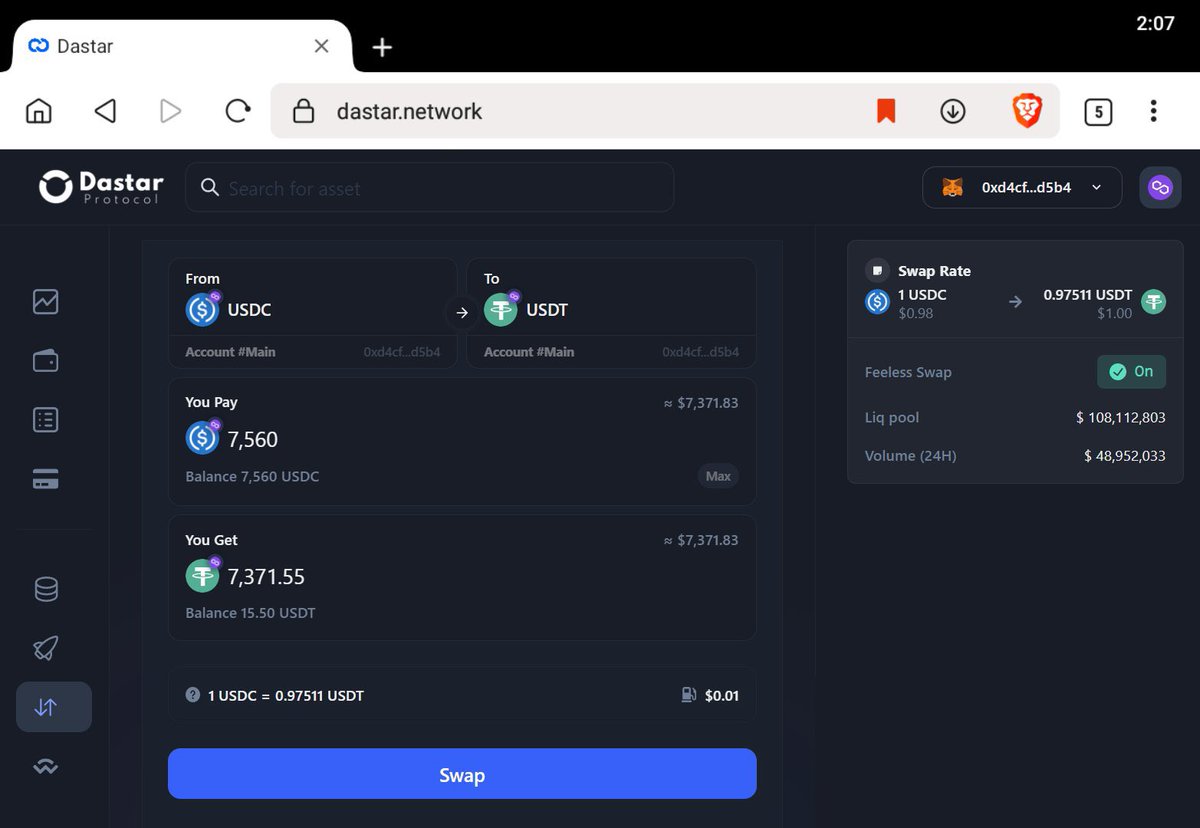Image resolution: width=1200 pixels, height=828 pixels.
Task: Click 0.97511 USDT in Swap Rate panel
Action: 1088,295
